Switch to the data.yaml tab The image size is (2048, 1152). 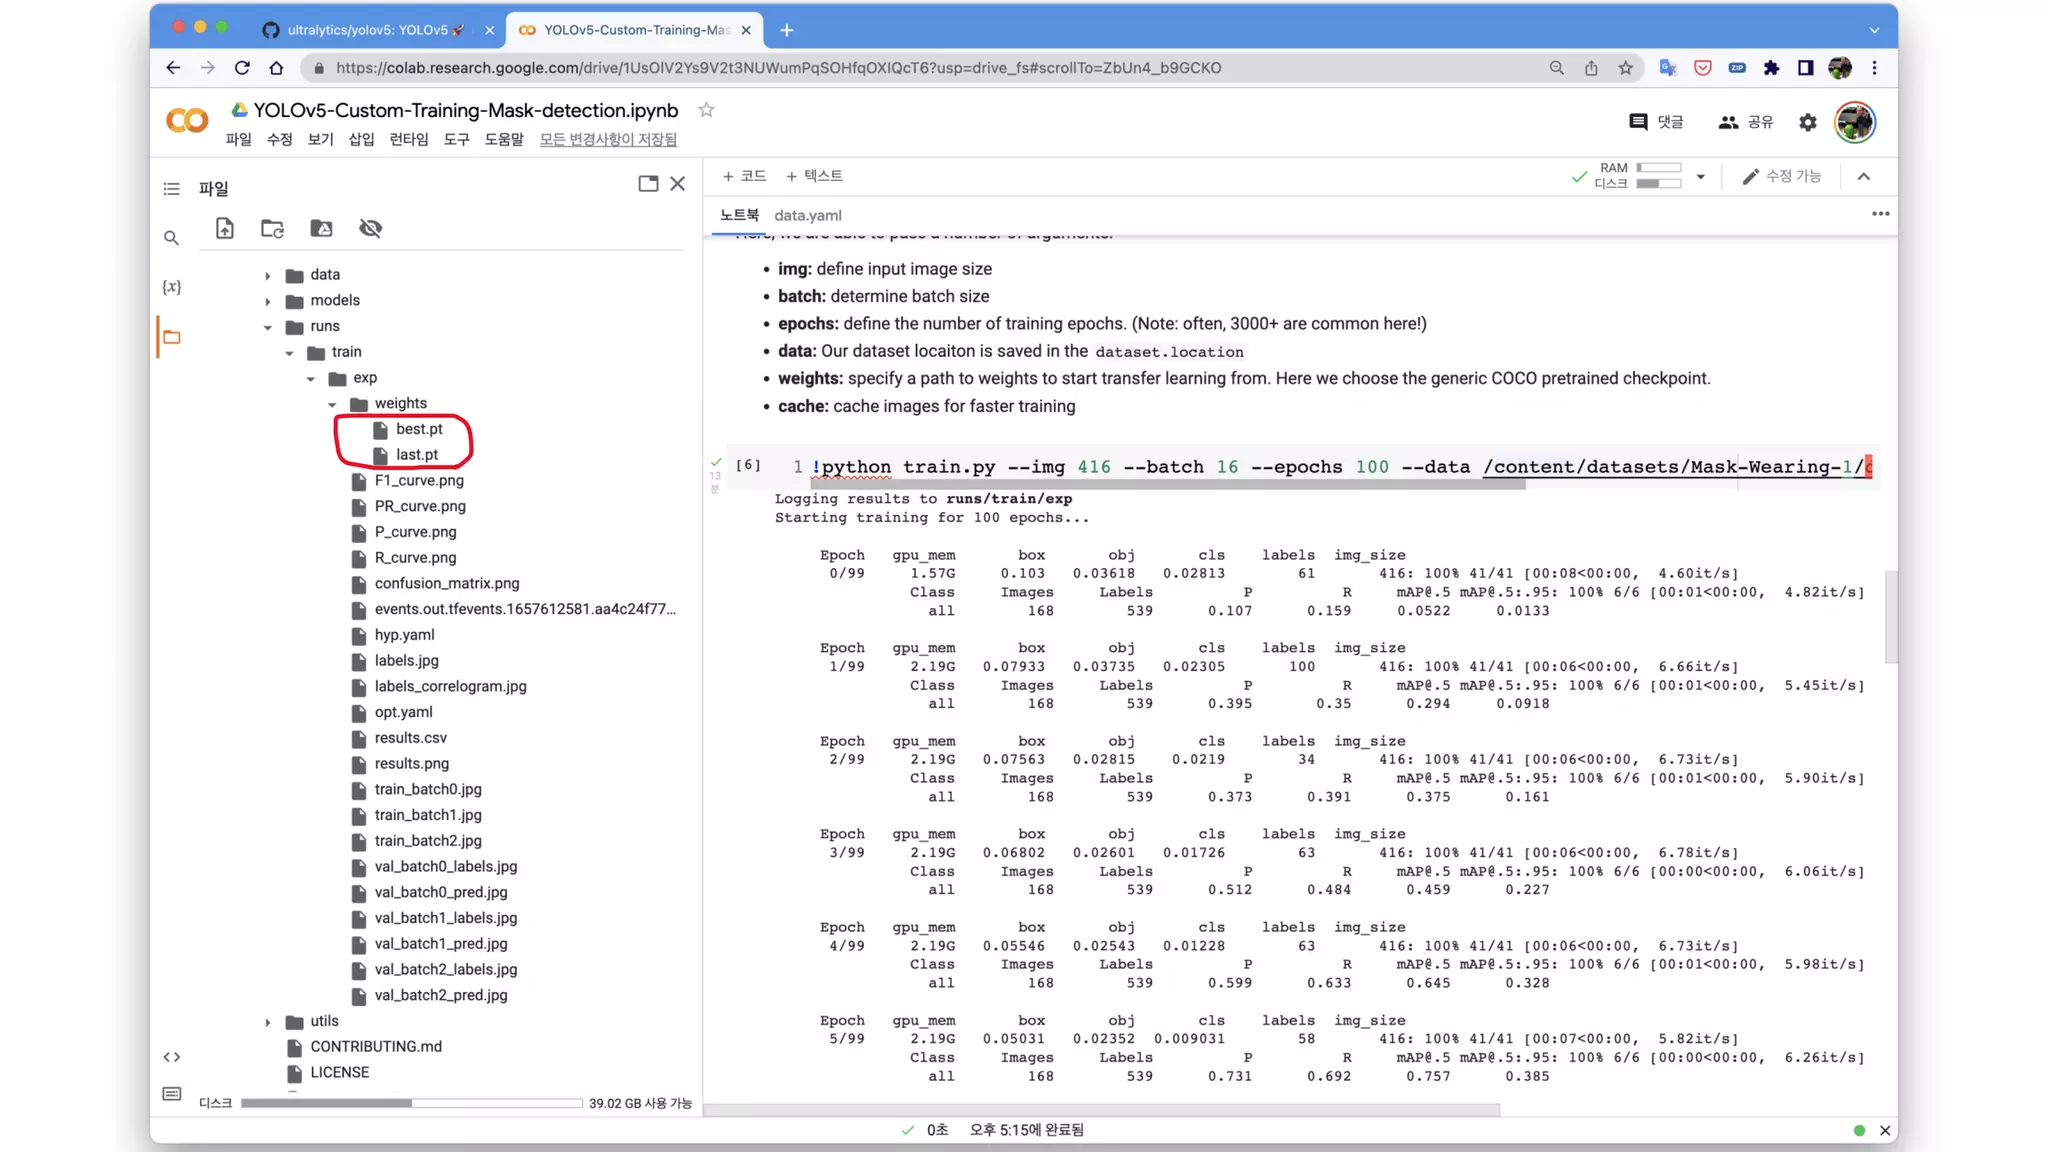pos(807,215)
